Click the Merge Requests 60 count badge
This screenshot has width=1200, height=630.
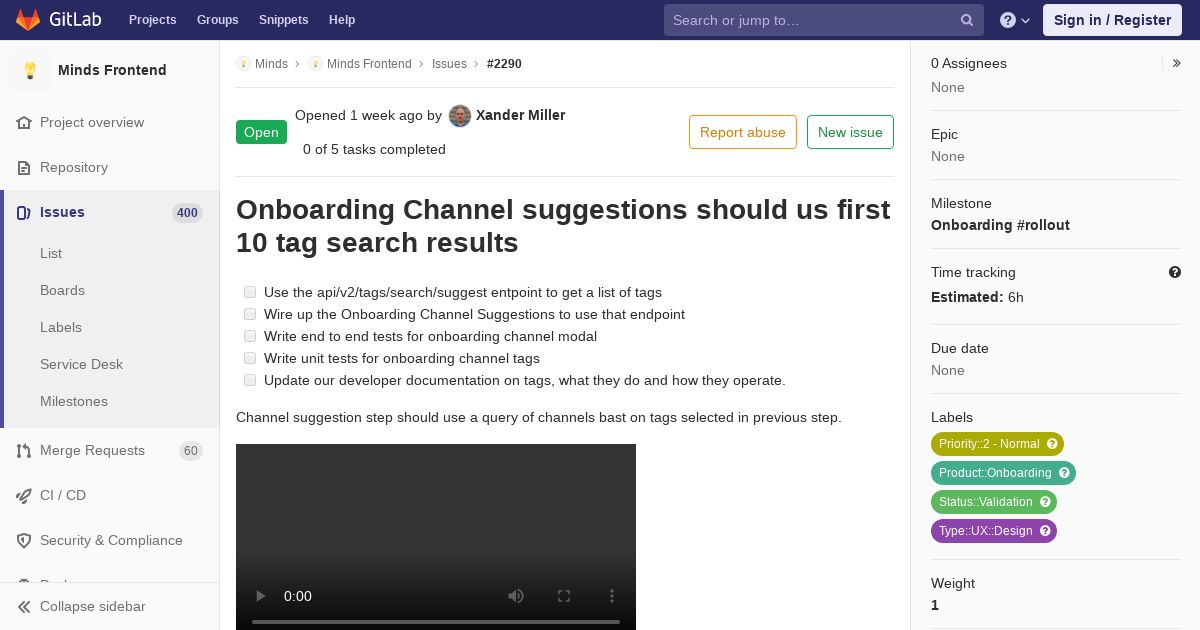191,451
